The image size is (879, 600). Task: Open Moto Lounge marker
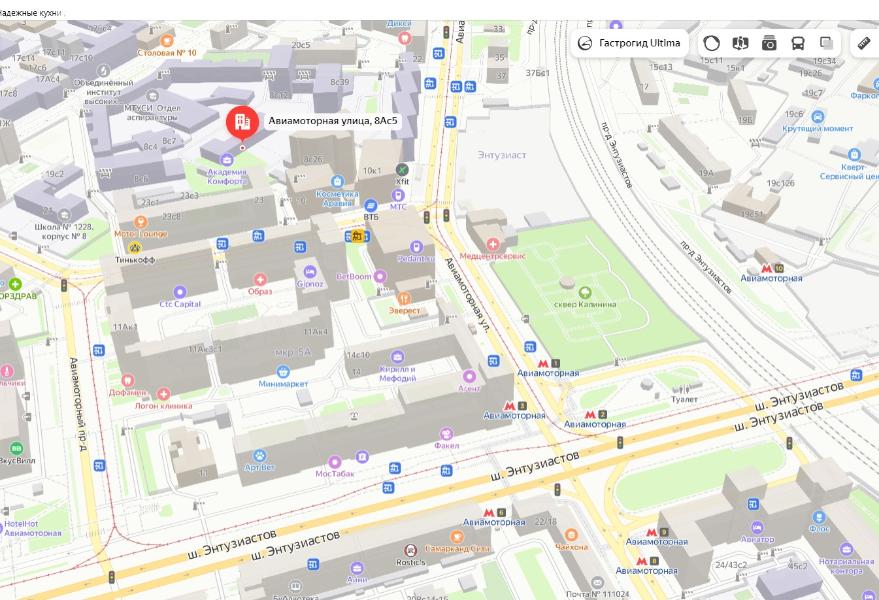tap(140, 222)
